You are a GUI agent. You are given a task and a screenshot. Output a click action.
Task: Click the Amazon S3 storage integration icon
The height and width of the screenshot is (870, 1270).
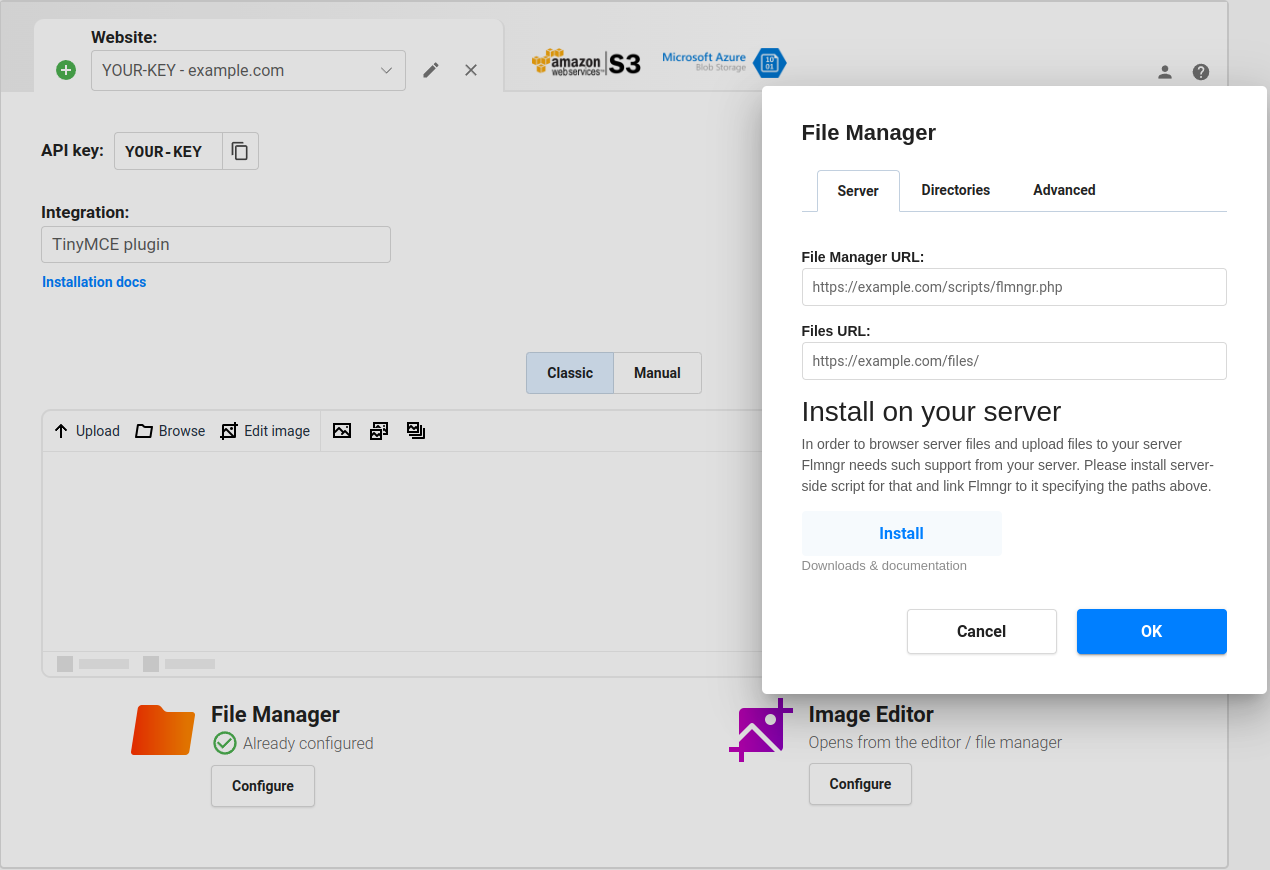click(x=586, y=61)
